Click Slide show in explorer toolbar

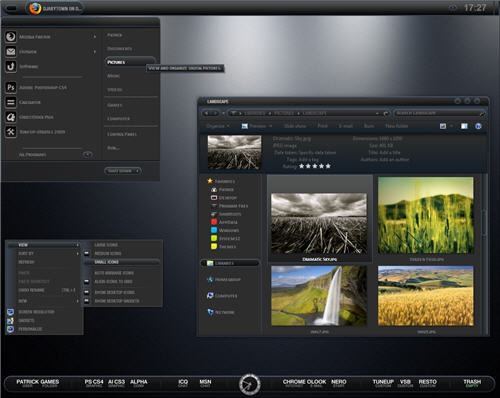295,126
